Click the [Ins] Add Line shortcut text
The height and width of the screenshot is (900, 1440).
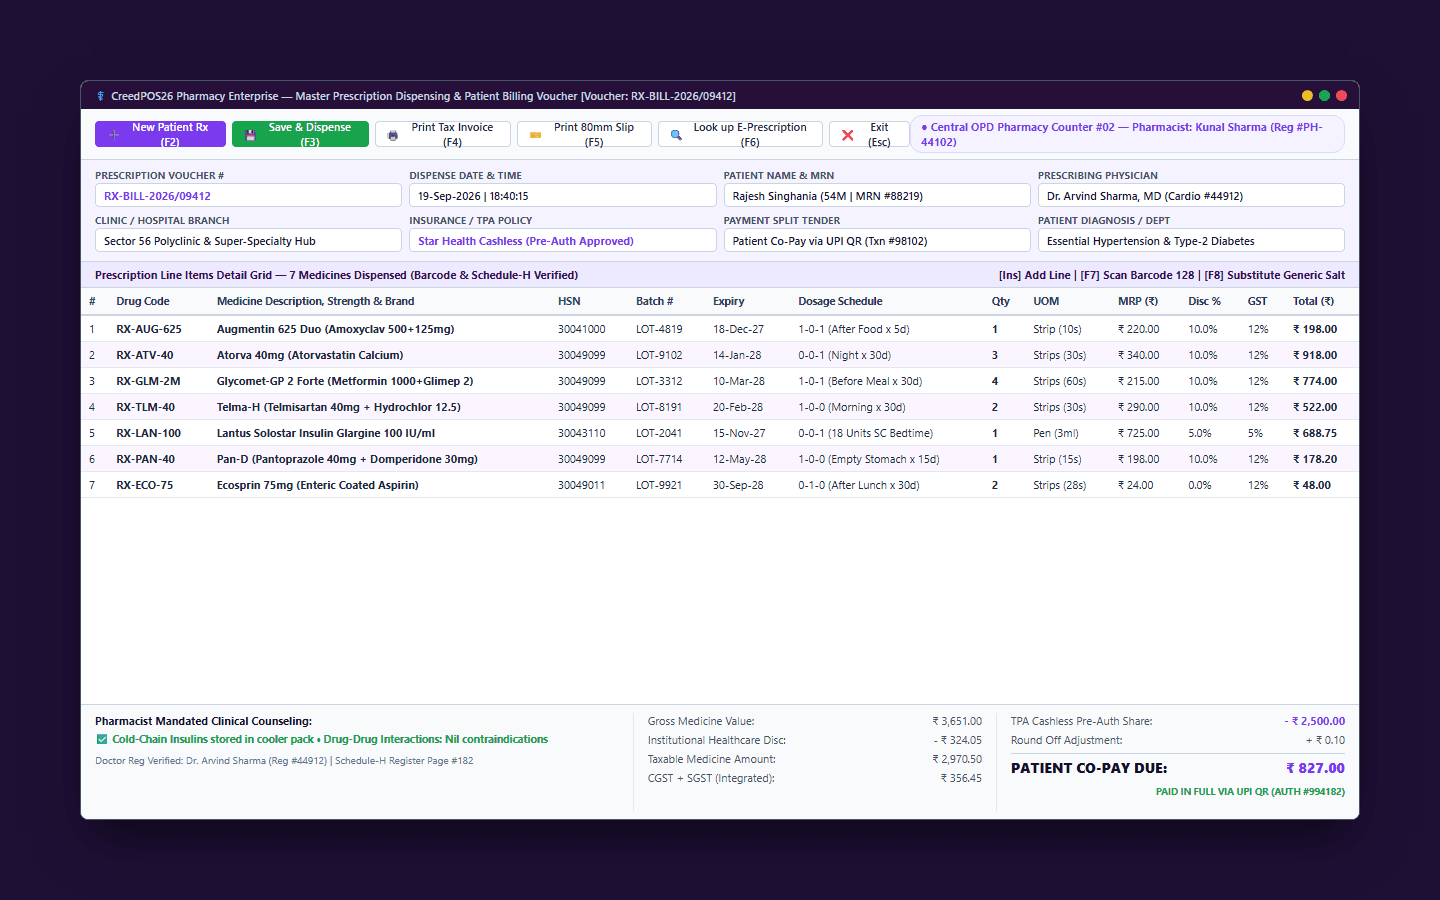1034,276
